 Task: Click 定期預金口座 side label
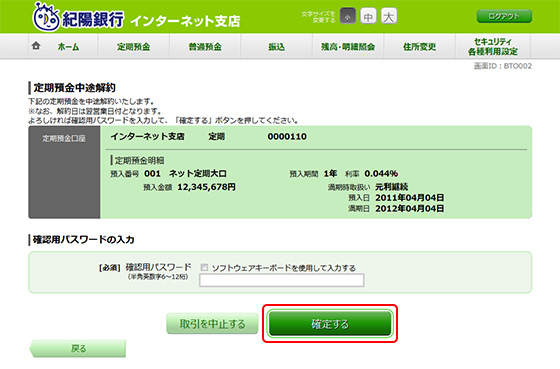(x=64, y=139)
